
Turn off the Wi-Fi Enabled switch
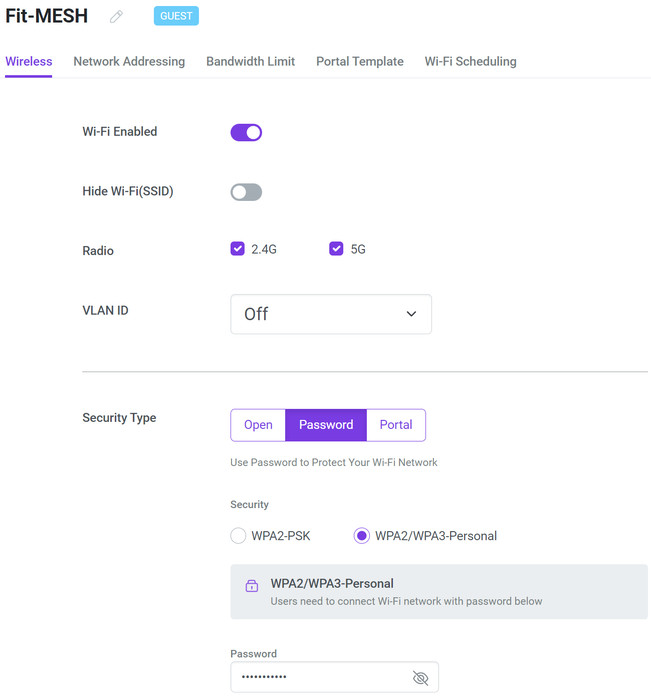[x=246, y=132]
